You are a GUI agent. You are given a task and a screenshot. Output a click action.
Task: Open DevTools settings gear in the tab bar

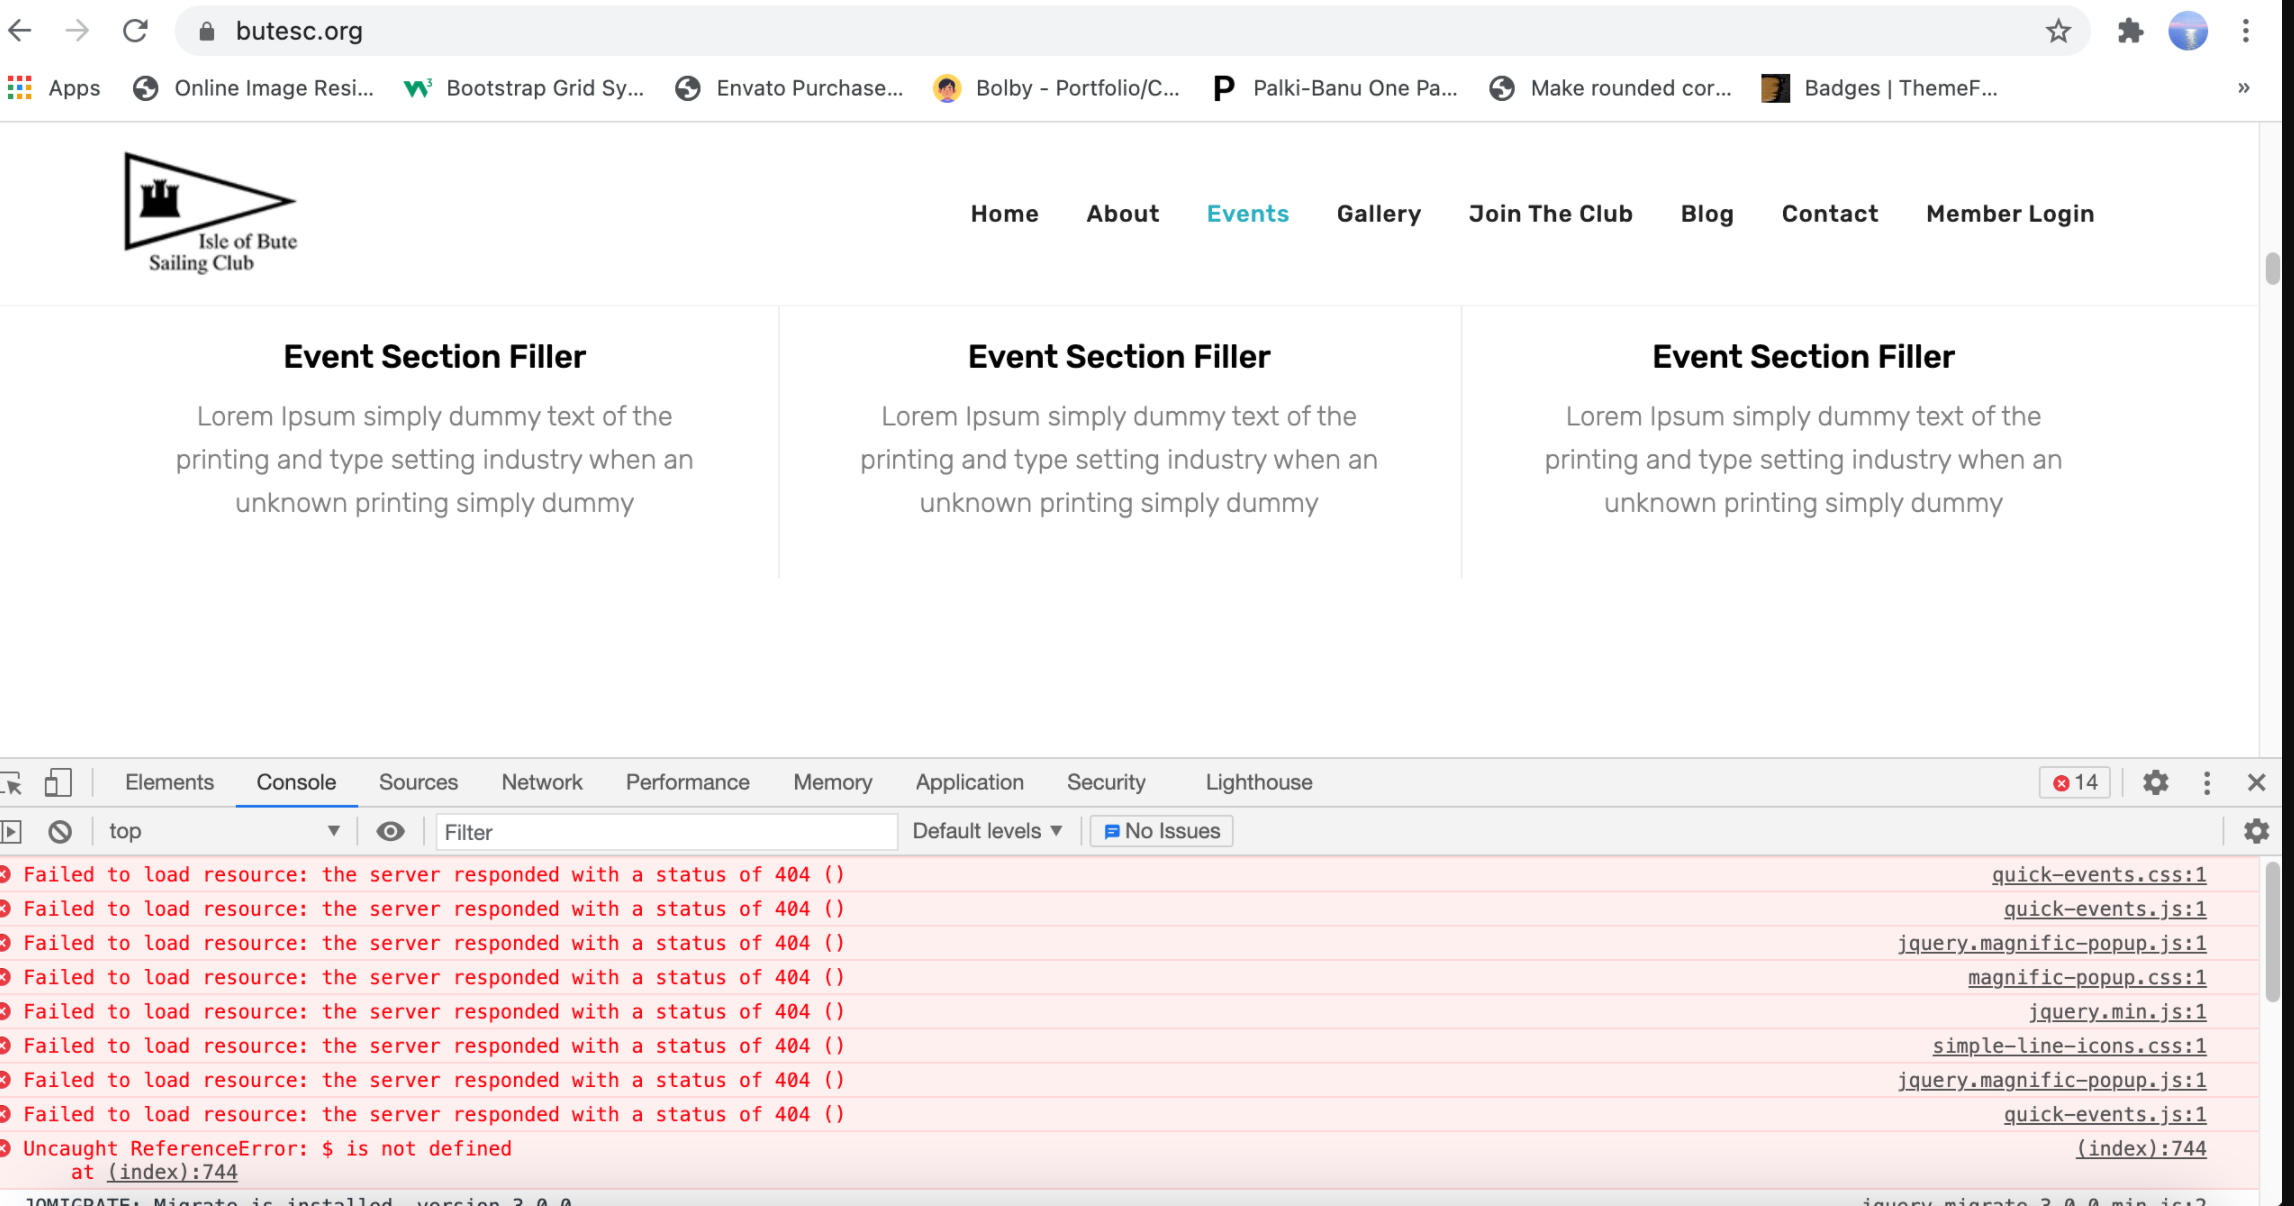pyautogui.click(x=2155, y=782)
